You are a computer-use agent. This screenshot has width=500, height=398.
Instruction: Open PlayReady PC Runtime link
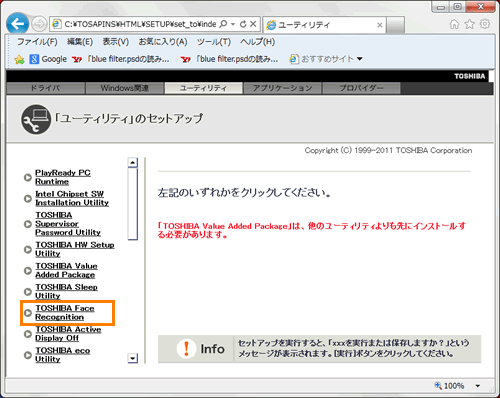pyautogui.click(x=63, y=177)
